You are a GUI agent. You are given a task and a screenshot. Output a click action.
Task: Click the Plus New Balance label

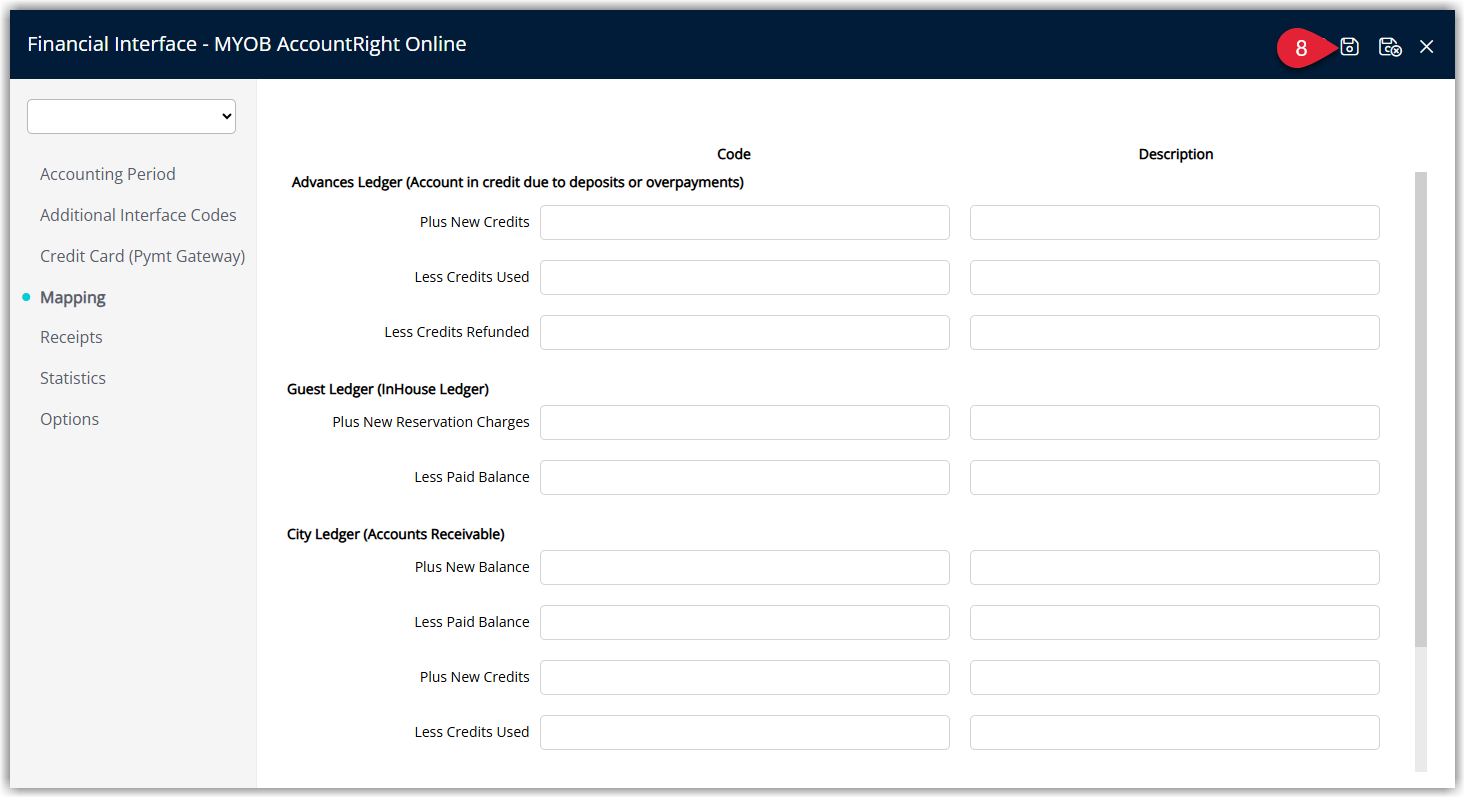click(x=472, y=567)
